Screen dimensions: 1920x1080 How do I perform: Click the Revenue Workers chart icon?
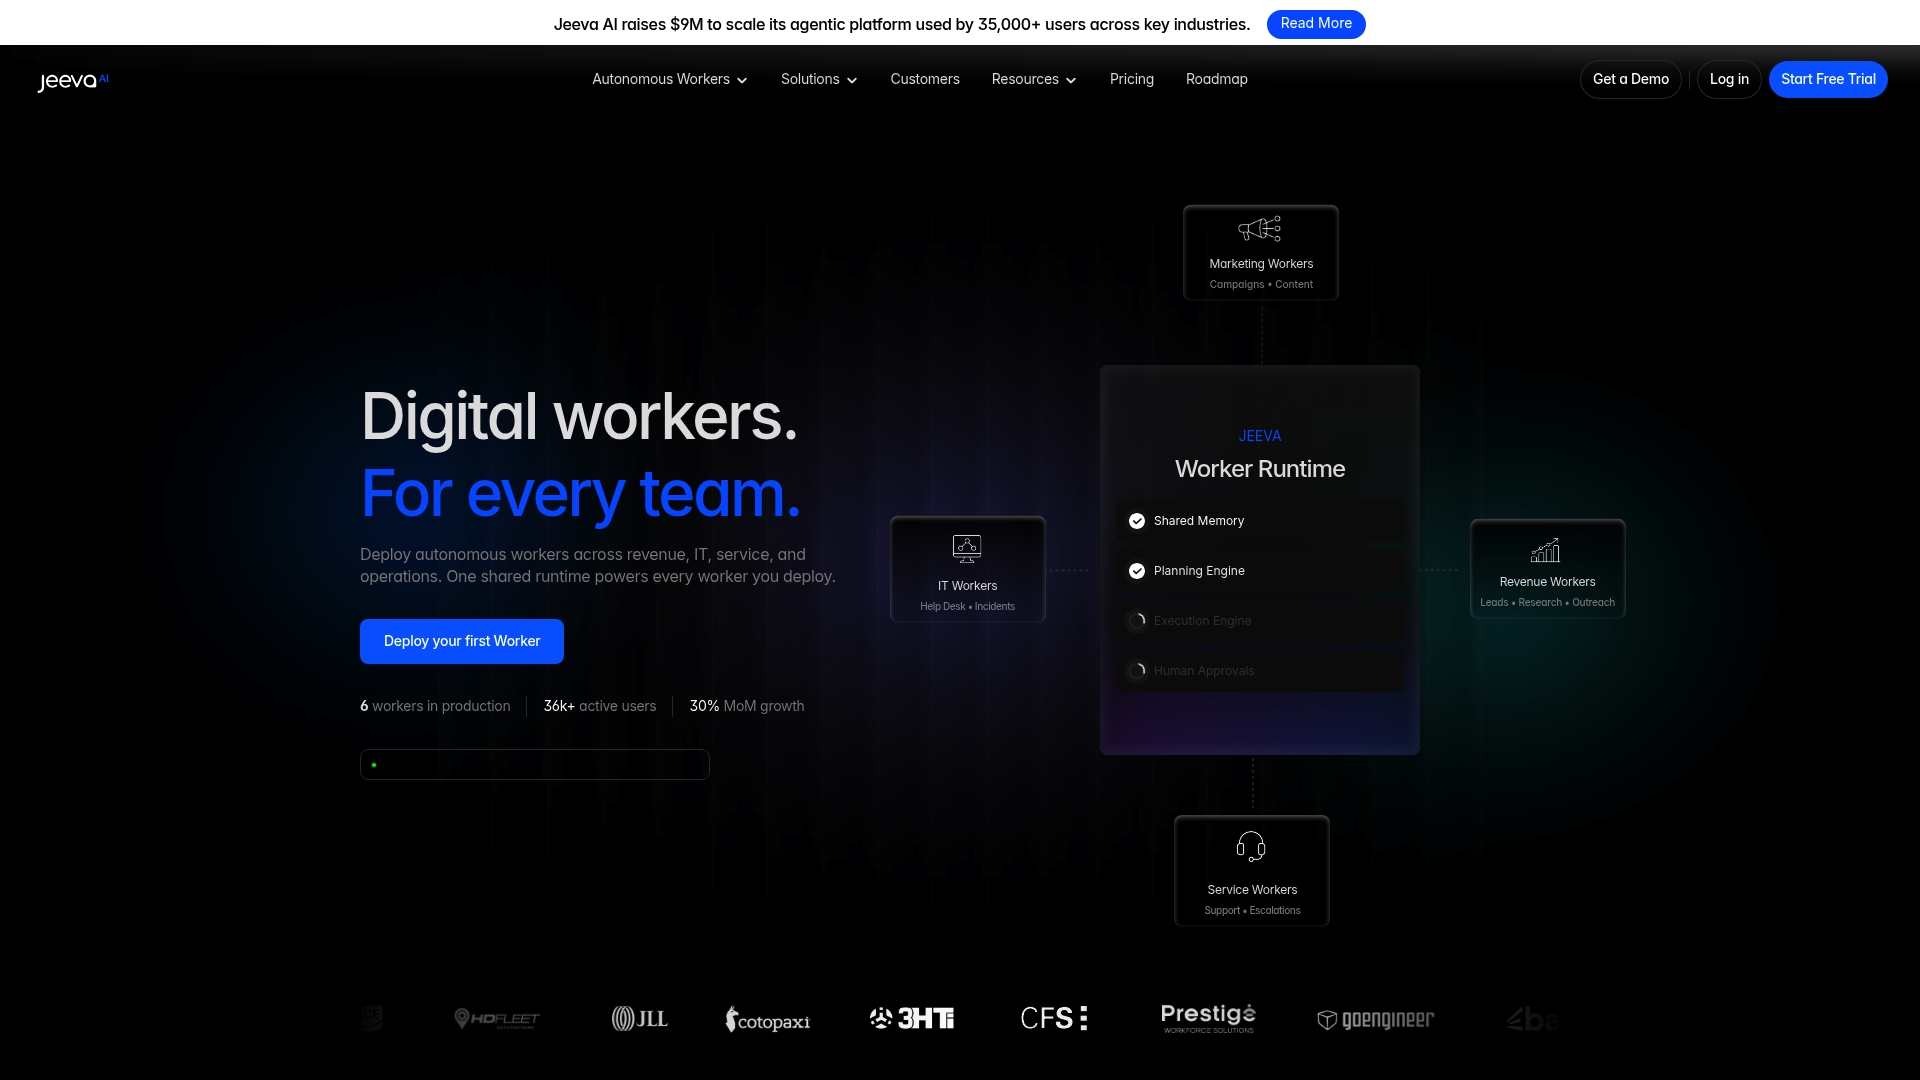(1546, 549)
